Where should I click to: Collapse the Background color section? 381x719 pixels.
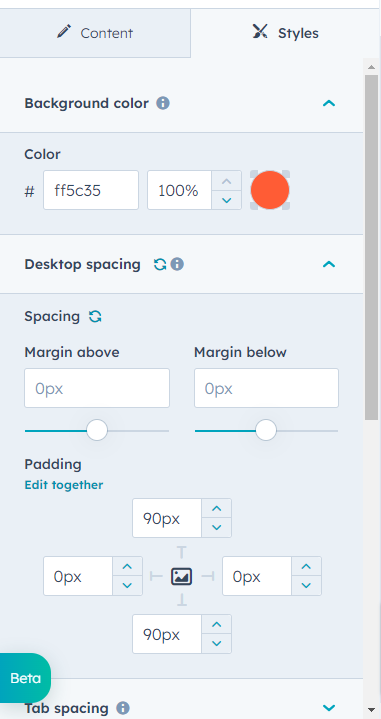point(329,103)
